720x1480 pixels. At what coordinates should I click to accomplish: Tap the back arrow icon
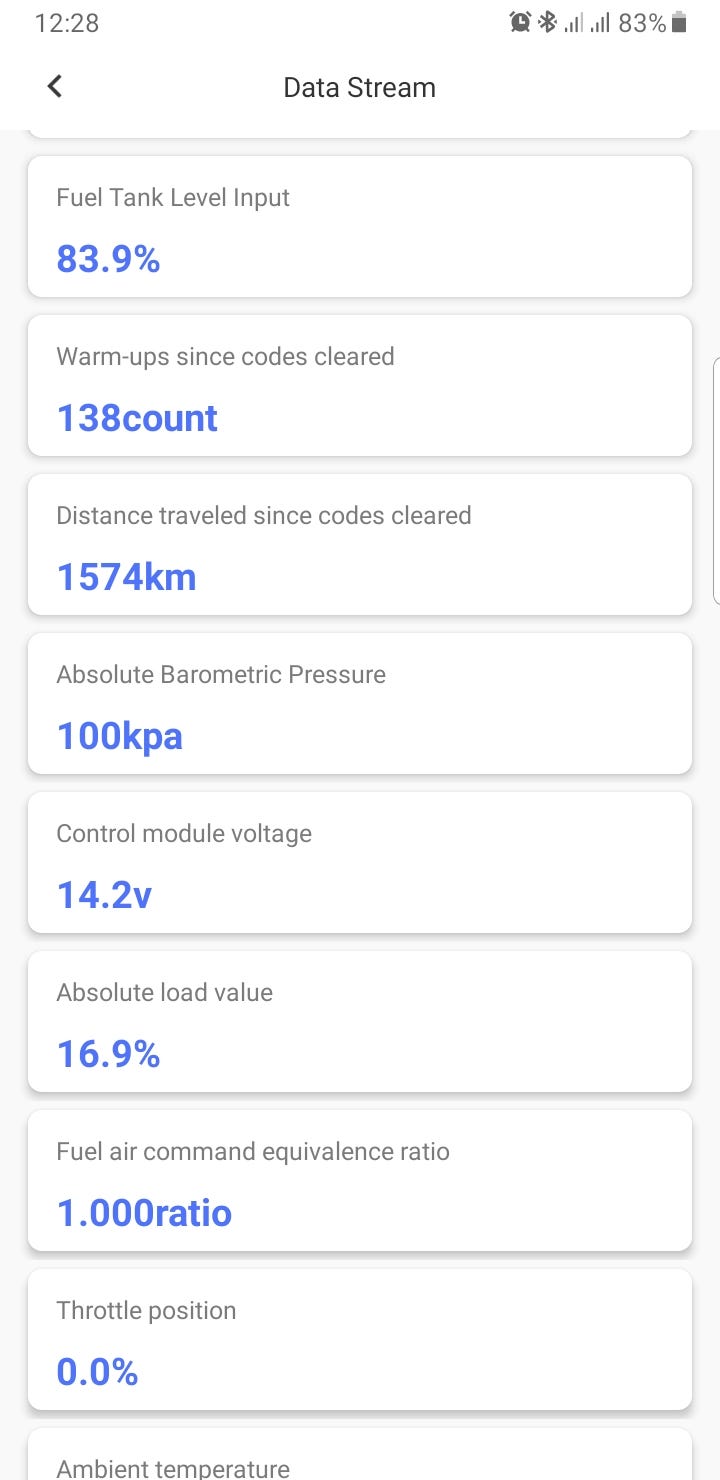(55, 87)
